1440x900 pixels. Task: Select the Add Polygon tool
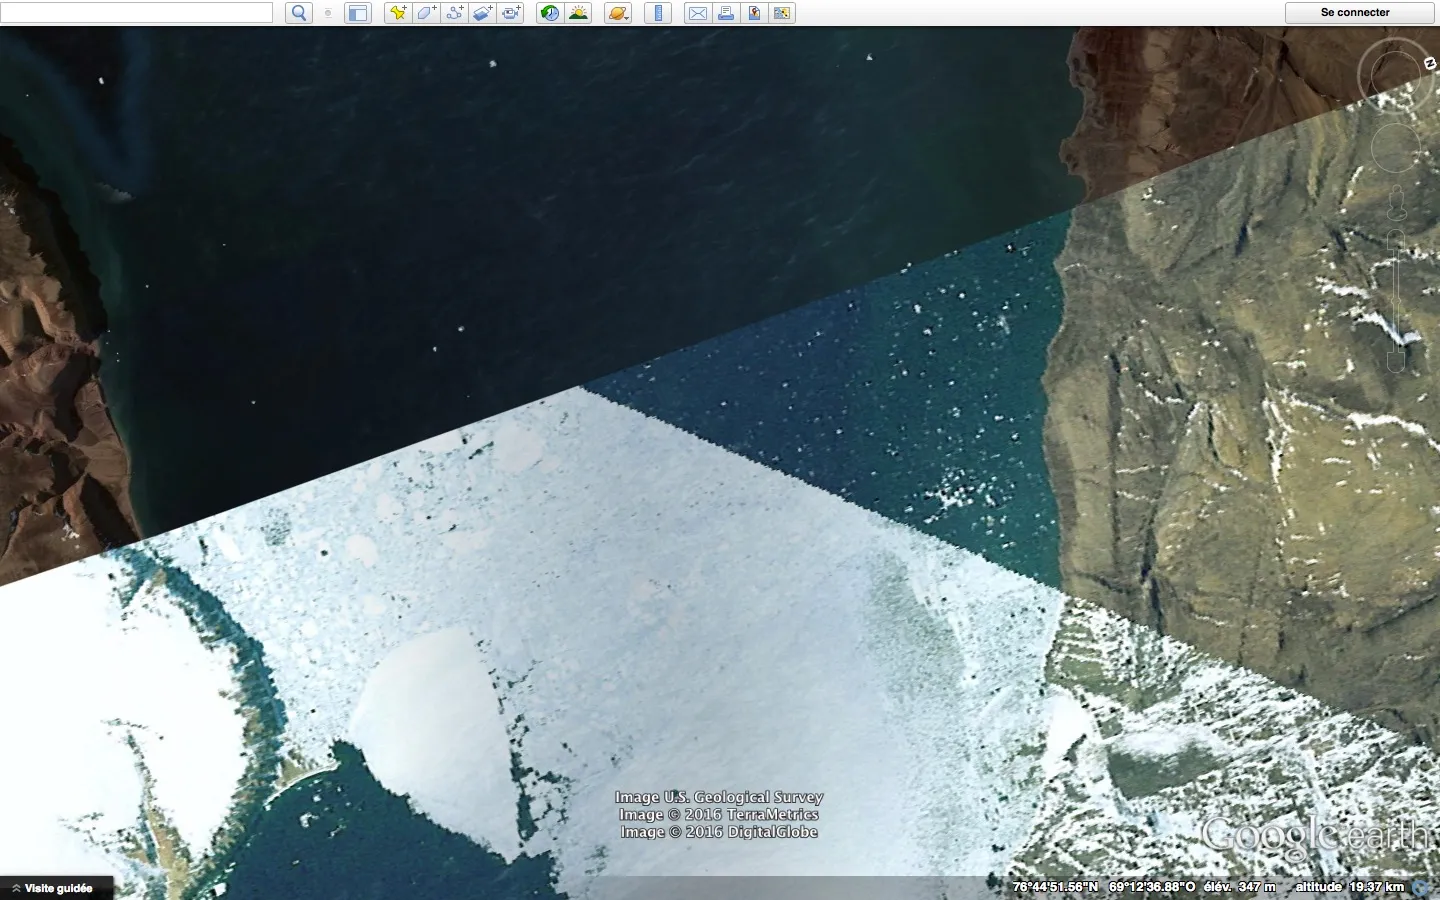pos(426,13)
